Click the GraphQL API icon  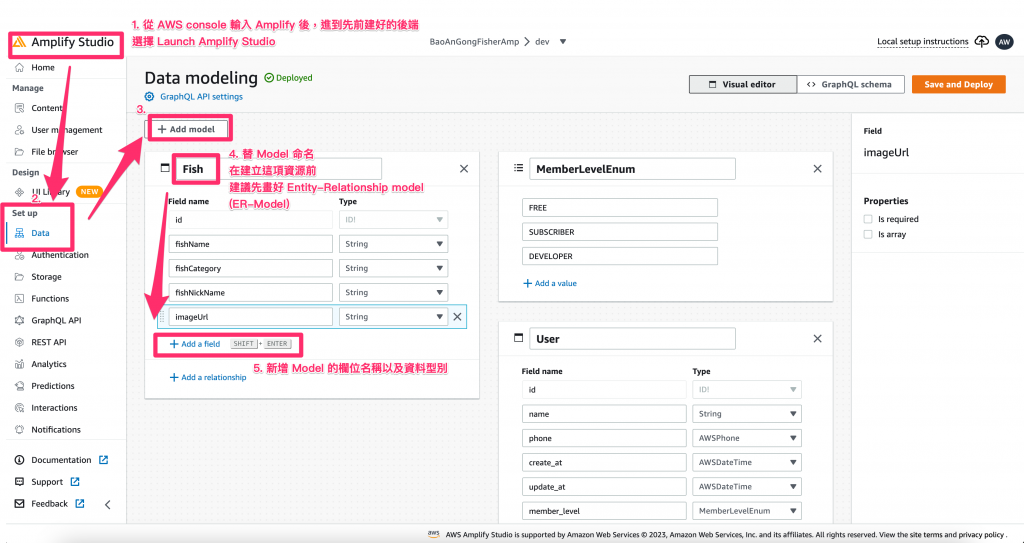(20, 321)
